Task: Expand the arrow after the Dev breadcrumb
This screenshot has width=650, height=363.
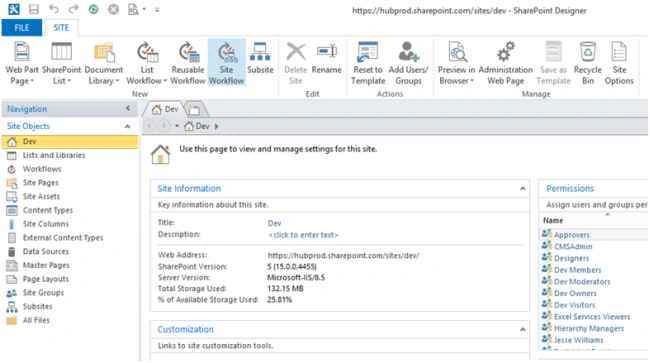Action: (x=216, y=126)
